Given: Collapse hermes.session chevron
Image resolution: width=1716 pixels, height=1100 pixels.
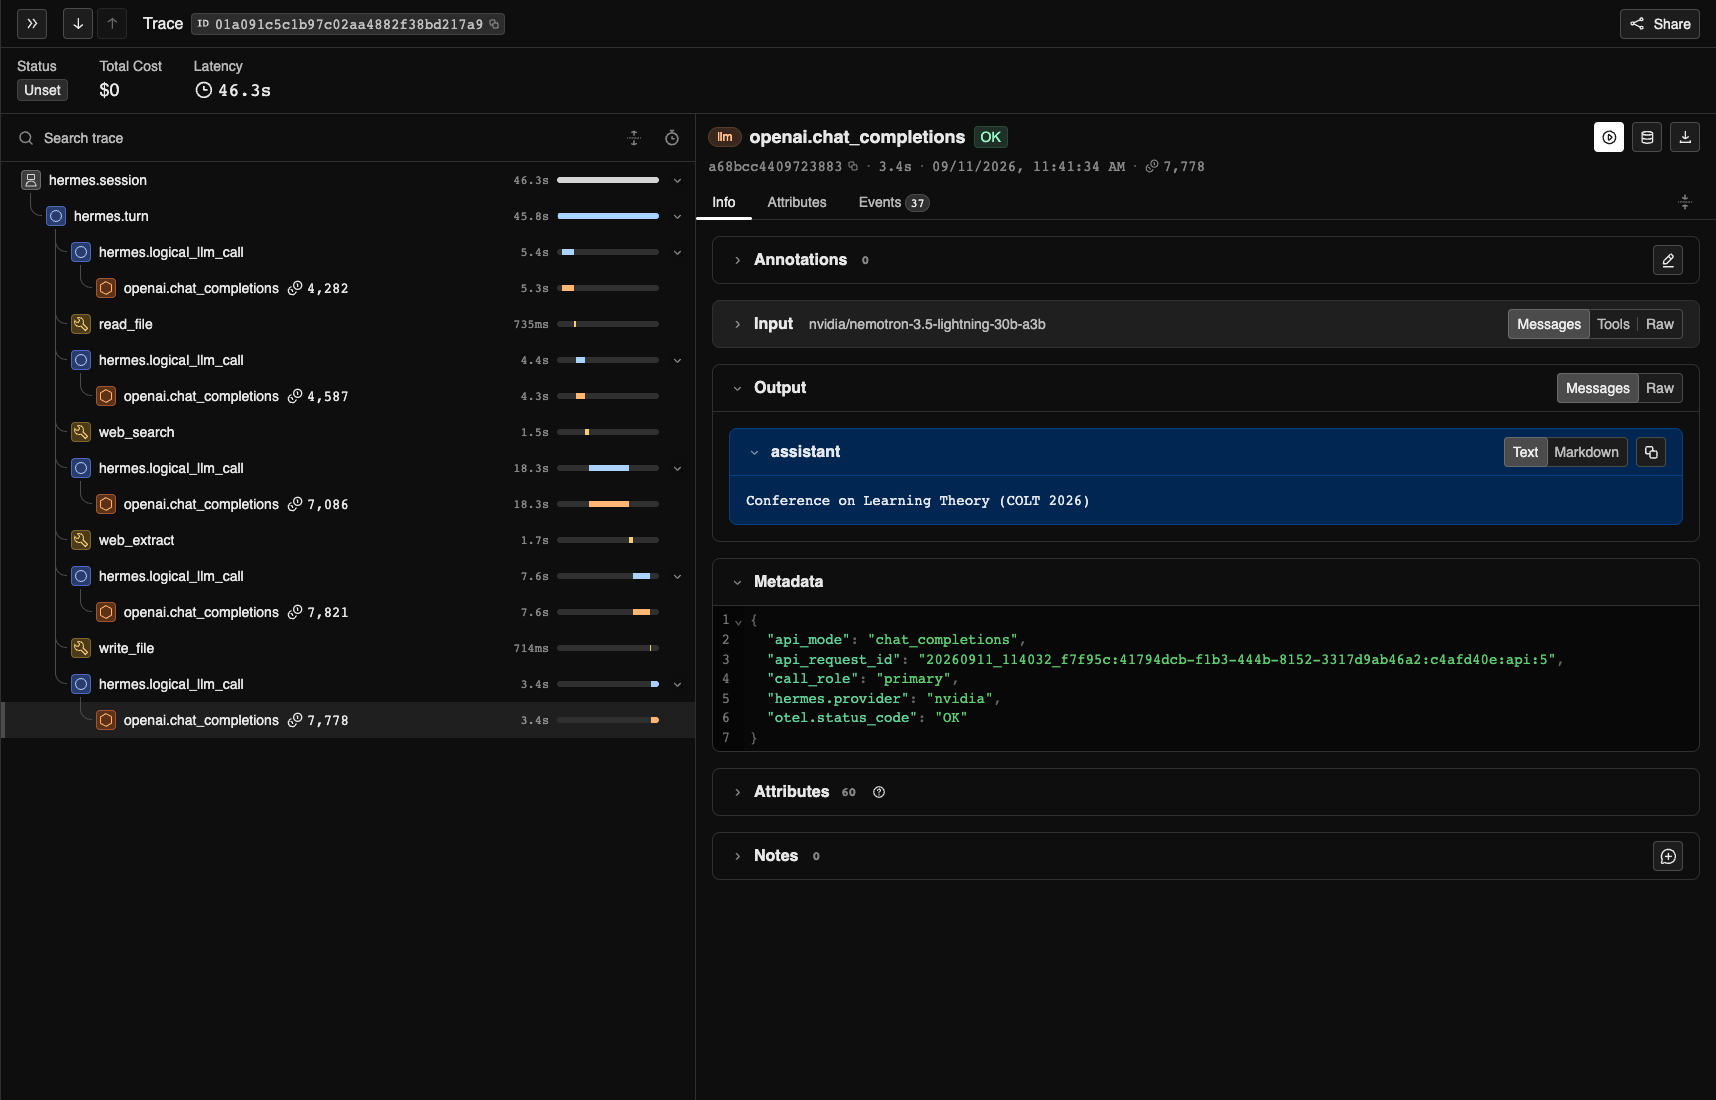Looking at the screenshot, I should (677, 181).
